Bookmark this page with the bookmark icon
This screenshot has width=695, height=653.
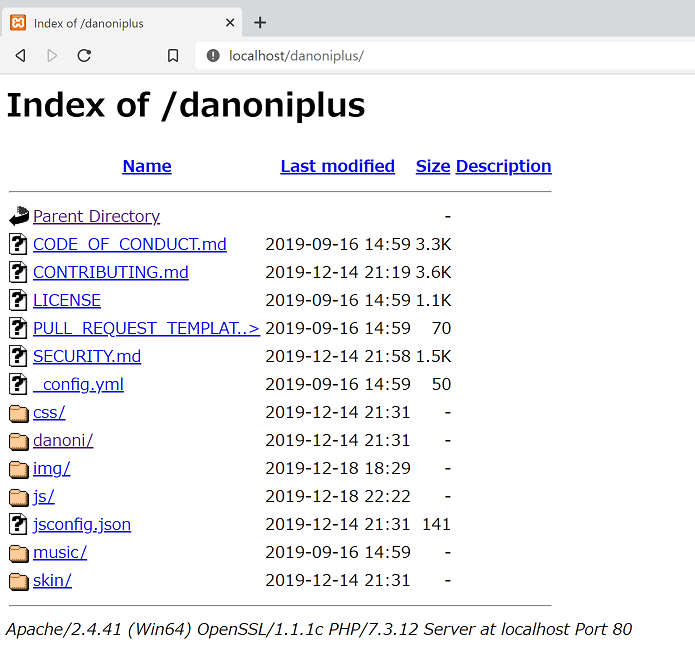(173, 56)
